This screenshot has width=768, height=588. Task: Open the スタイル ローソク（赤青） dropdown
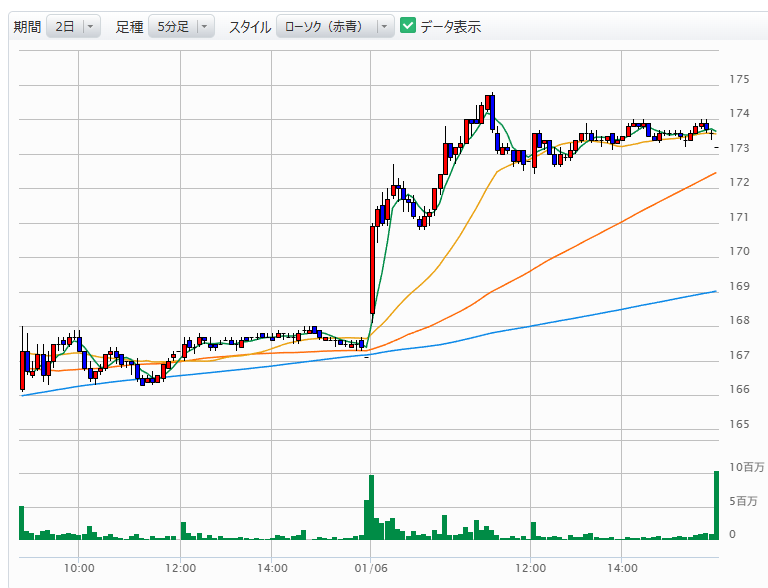[335, 27]
